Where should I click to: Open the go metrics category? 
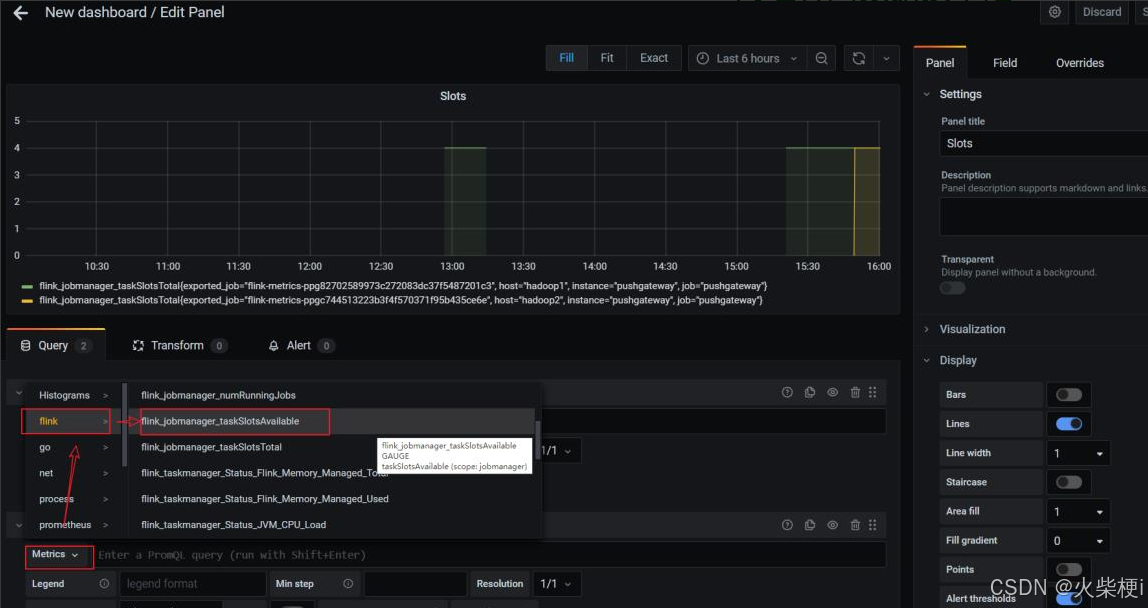(72, 447)
